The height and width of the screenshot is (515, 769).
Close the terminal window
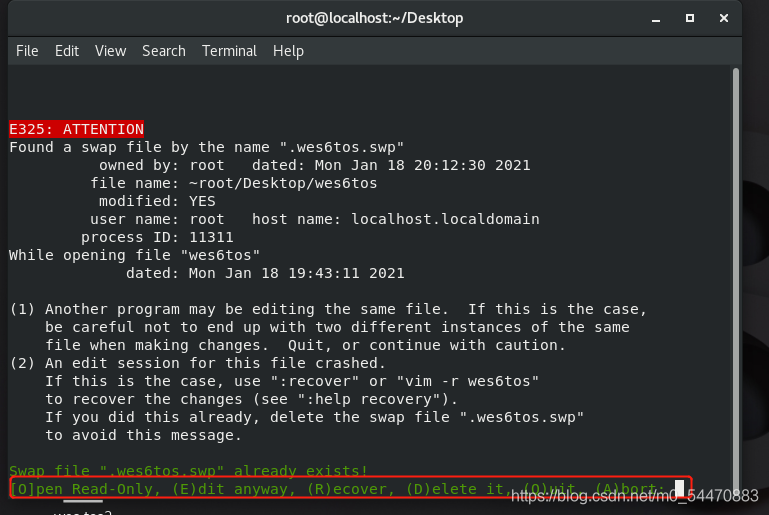tap(723, 18)
